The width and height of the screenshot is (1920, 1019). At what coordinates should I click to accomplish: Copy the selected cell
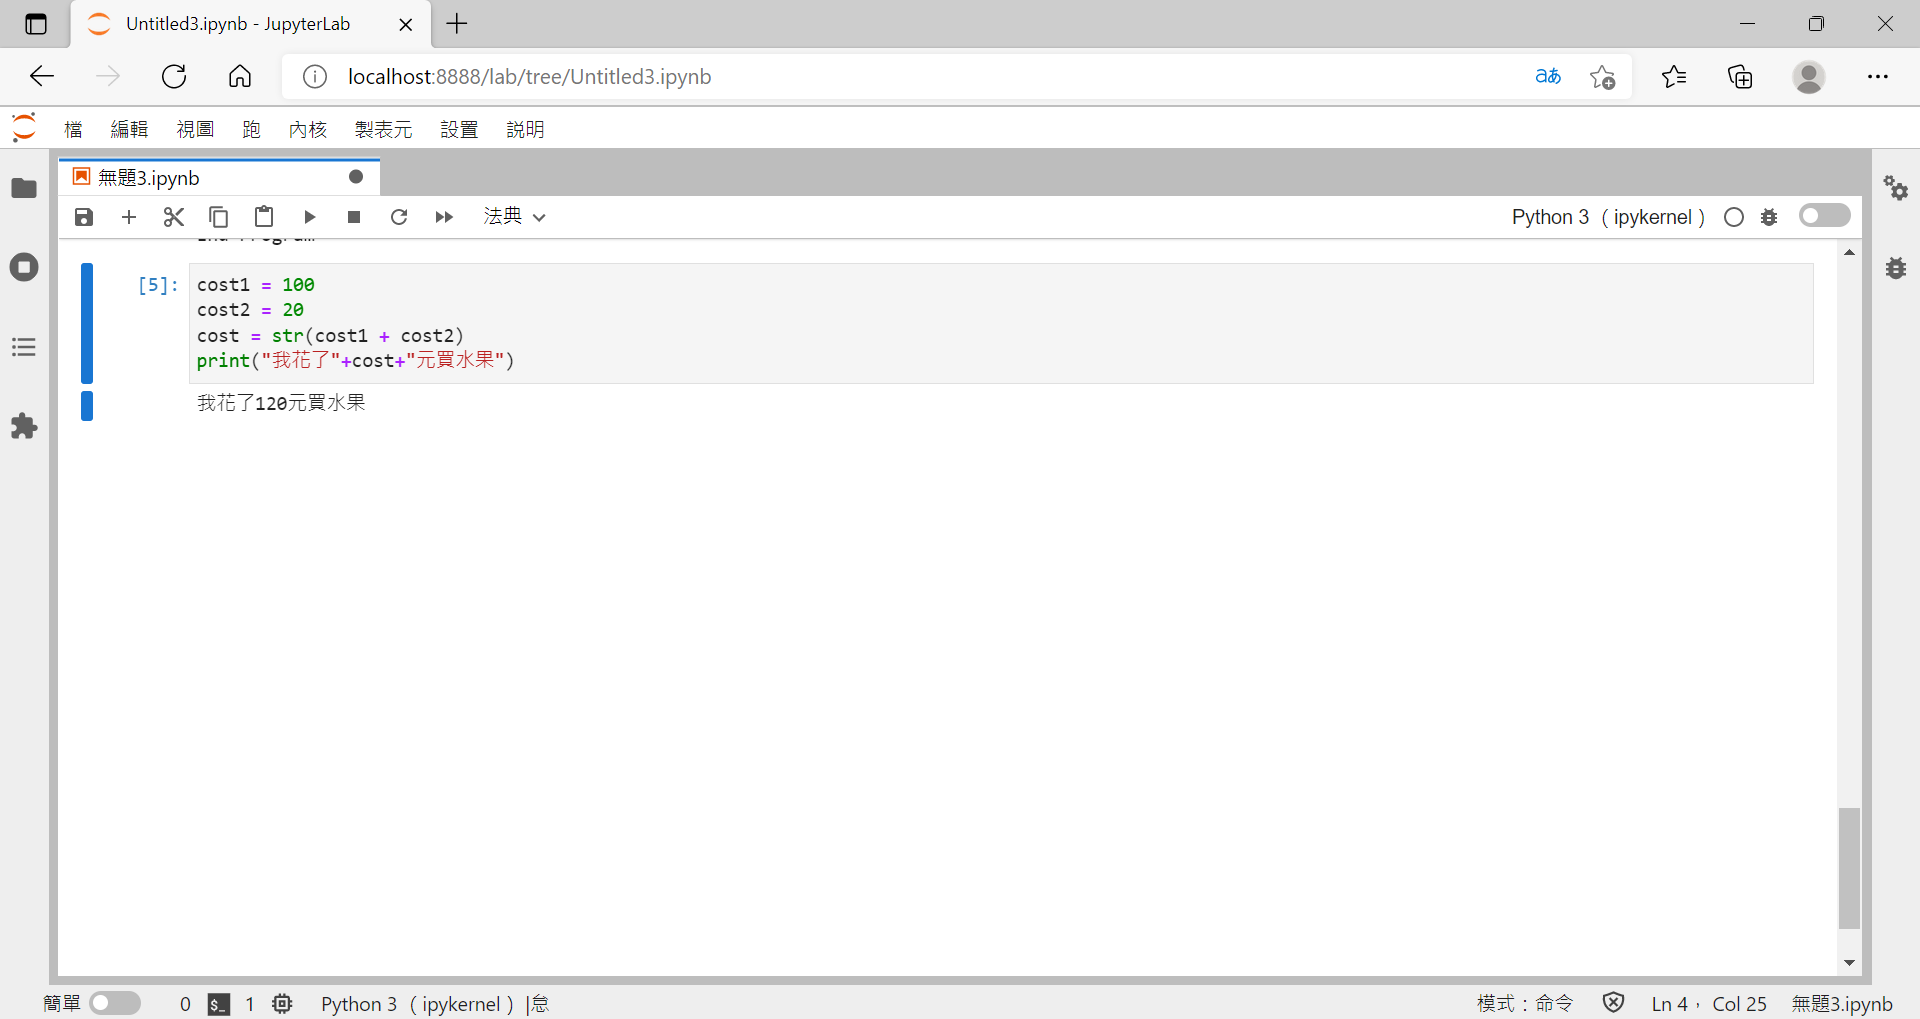tap(218, 217)
